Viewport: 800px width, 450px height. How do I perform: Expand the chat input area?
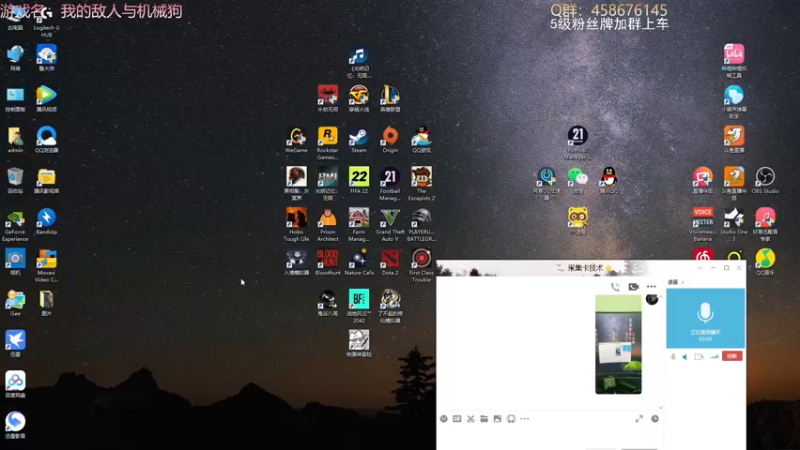point(639,419)
